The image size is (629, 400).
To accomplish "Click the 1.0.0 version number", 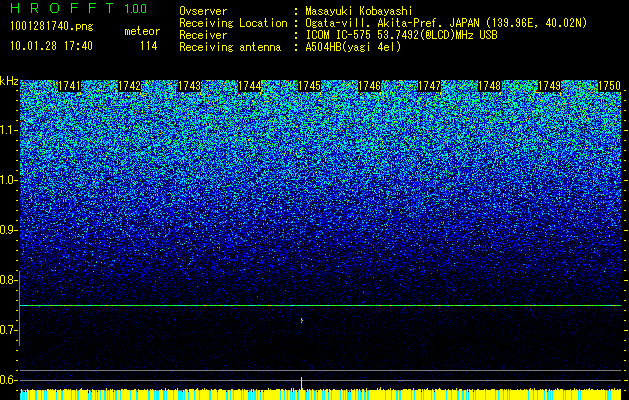I will (x=136, y=9).
